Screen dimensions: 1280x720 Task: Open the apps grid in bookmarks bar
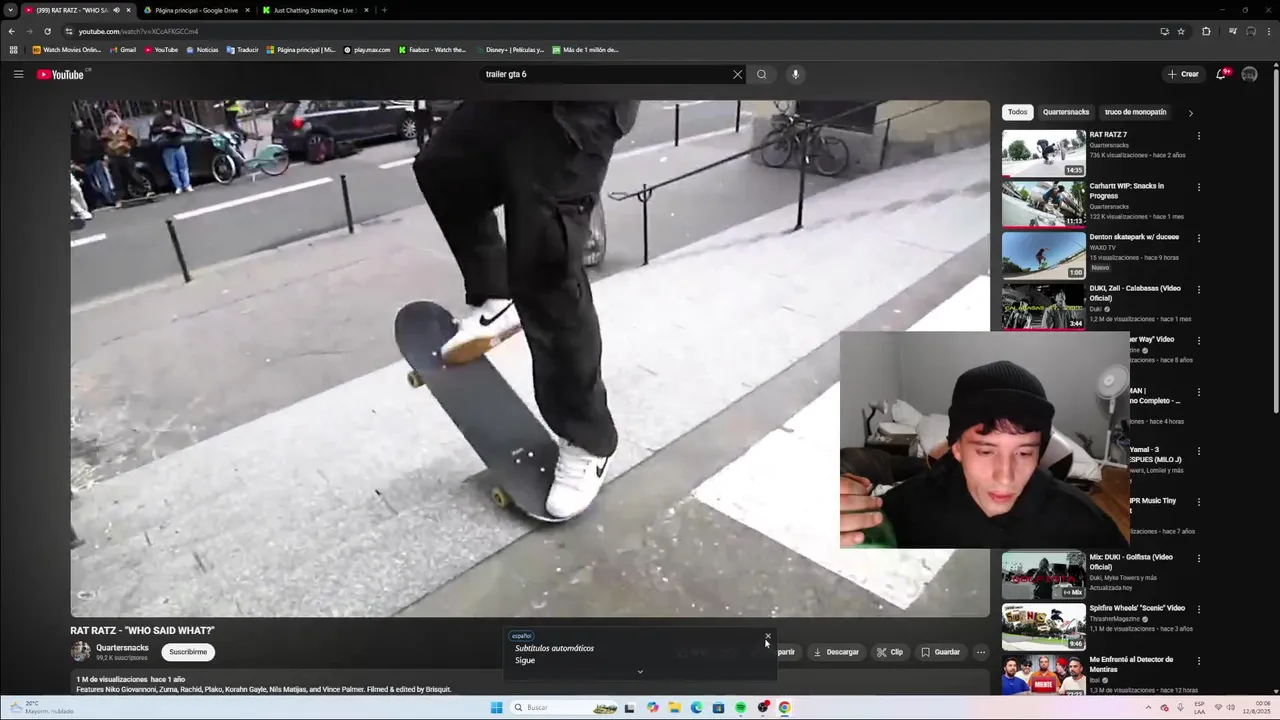tap(13, 49)
